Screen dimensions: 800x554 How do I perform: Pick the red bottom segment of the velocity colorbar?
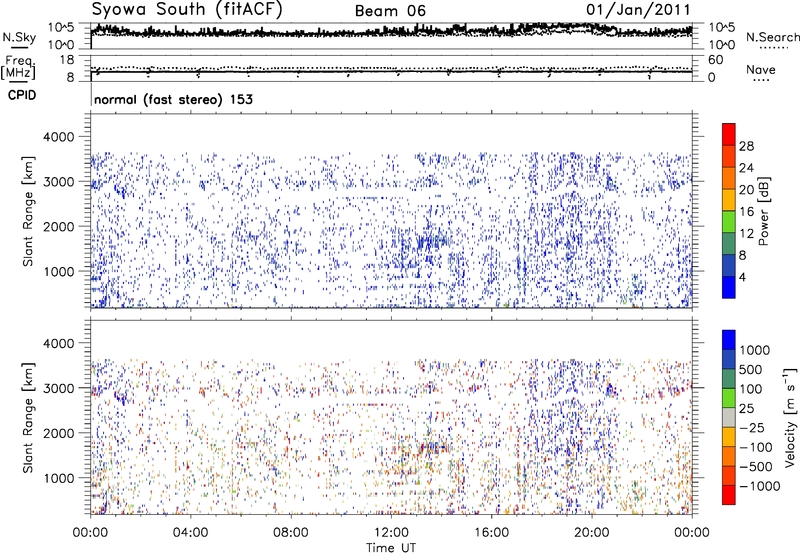(729, 495)
